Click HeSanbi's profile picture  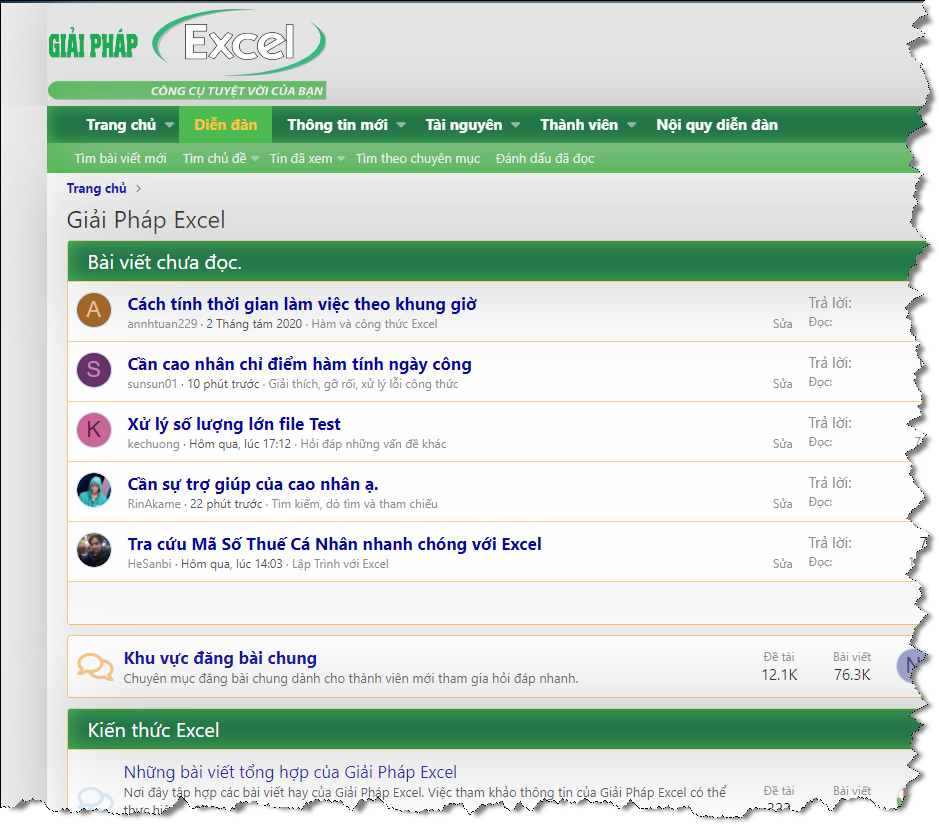(94, 551)
